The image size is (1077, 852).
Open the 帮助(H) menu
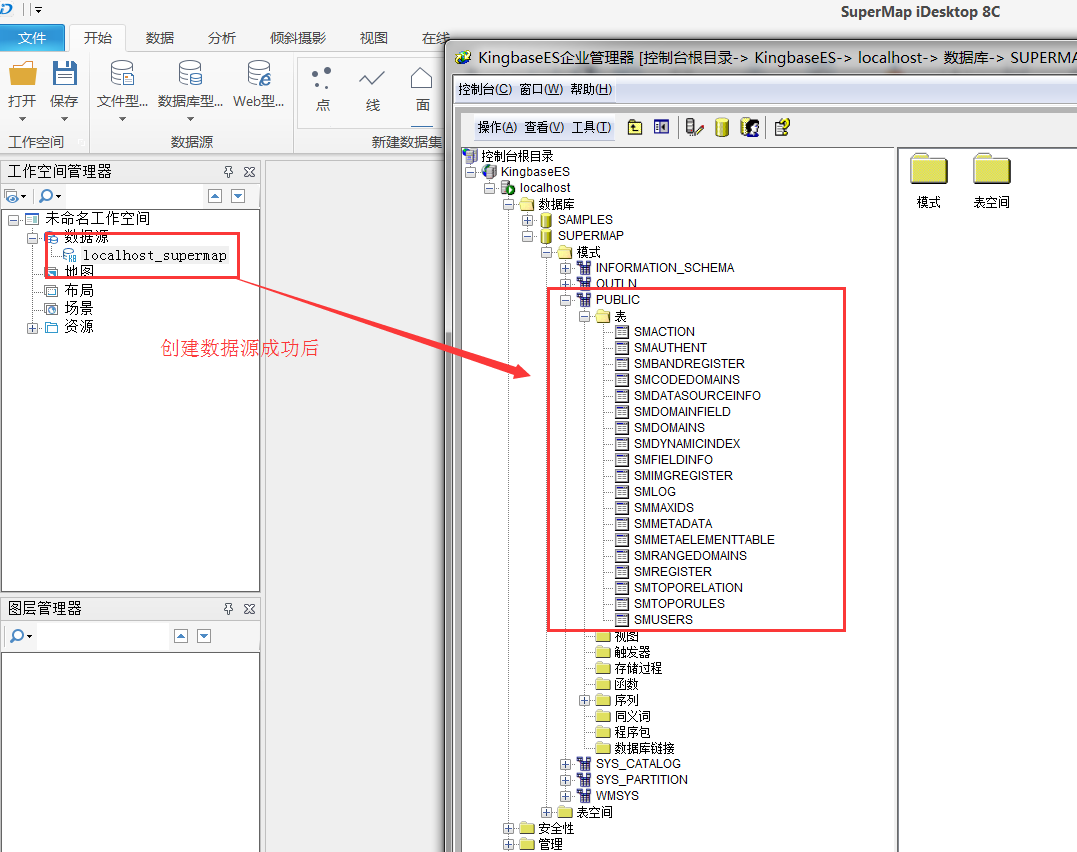tap(591, 89)
